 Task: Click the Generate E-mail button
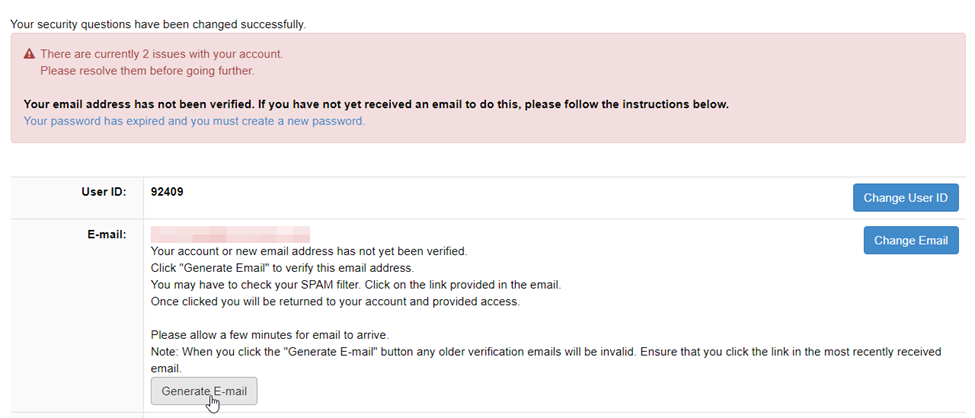[204, 391]
